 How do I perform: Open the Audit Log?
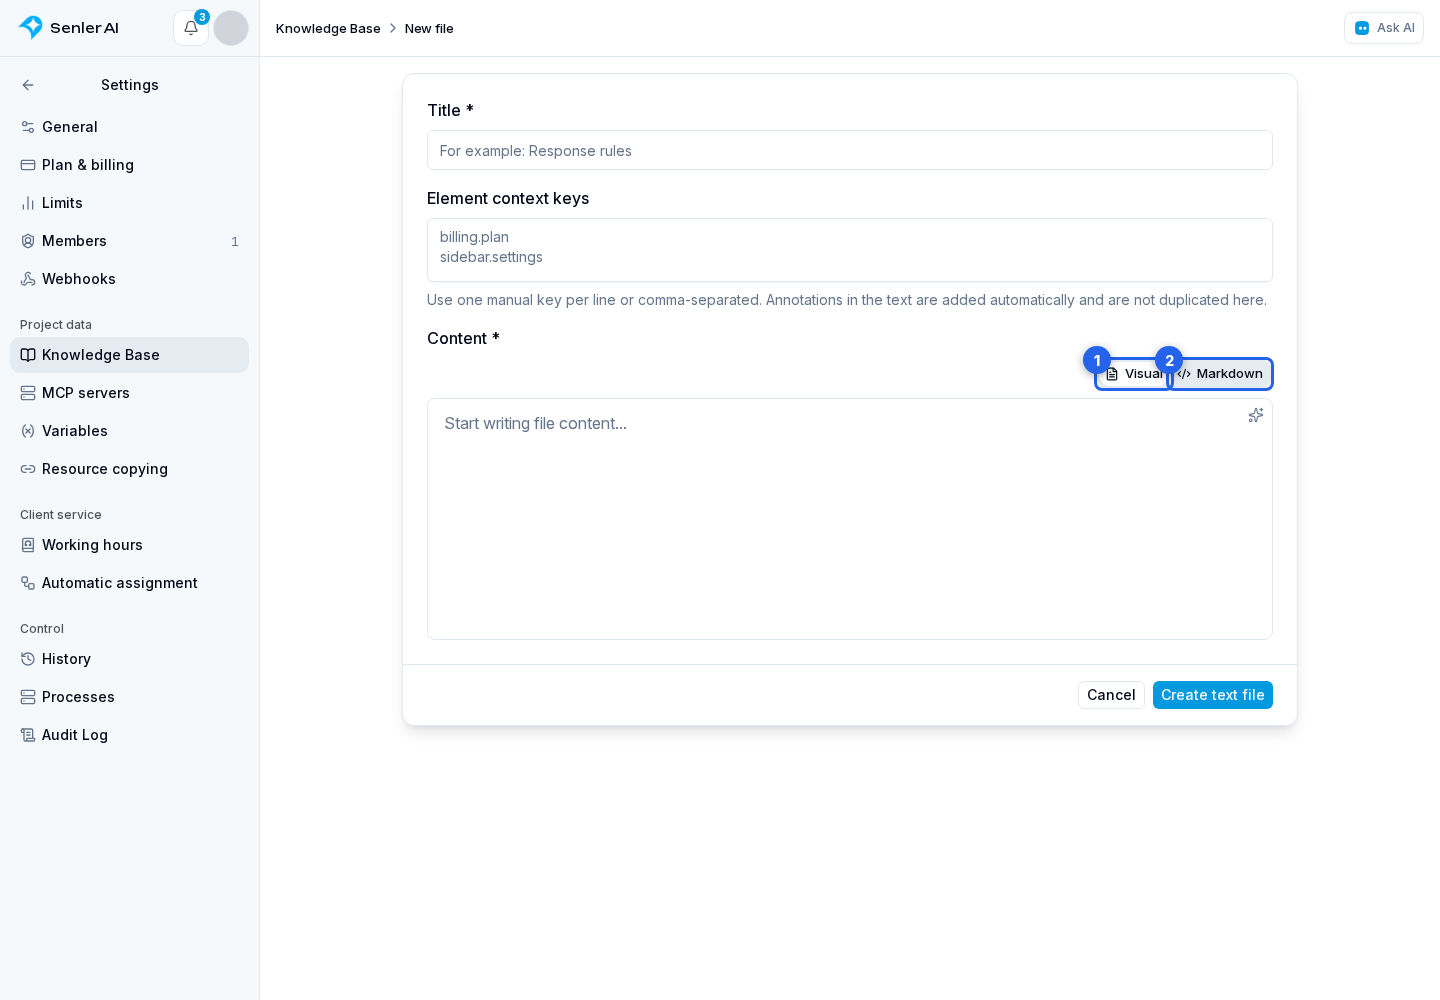130,735
